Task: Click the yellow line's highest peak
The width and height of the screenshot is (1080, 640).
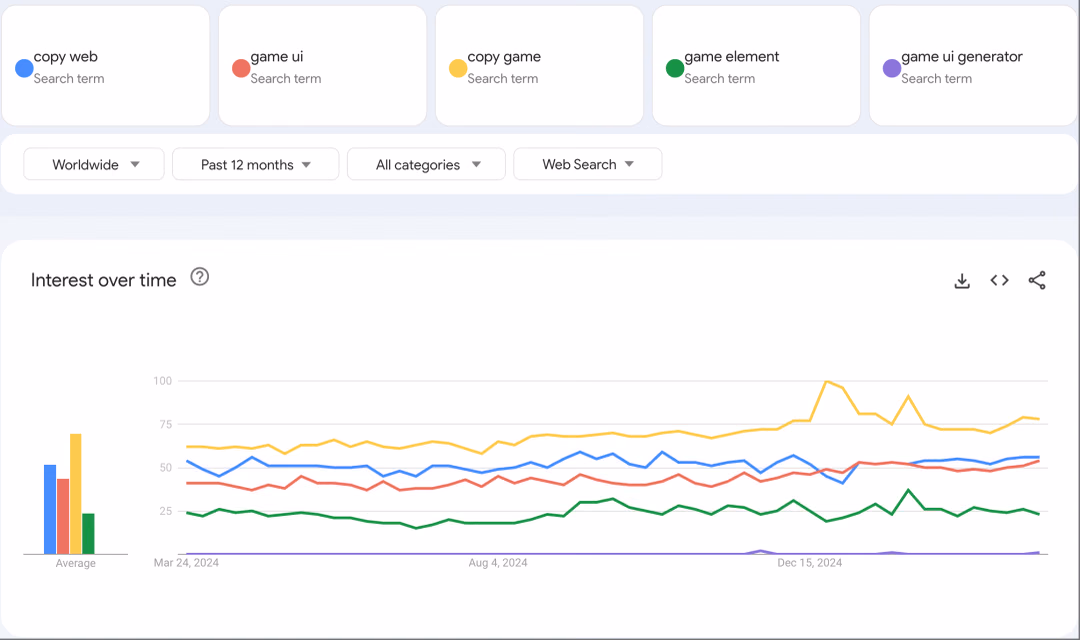Action: pyautogui.click(x=827, y=381)
